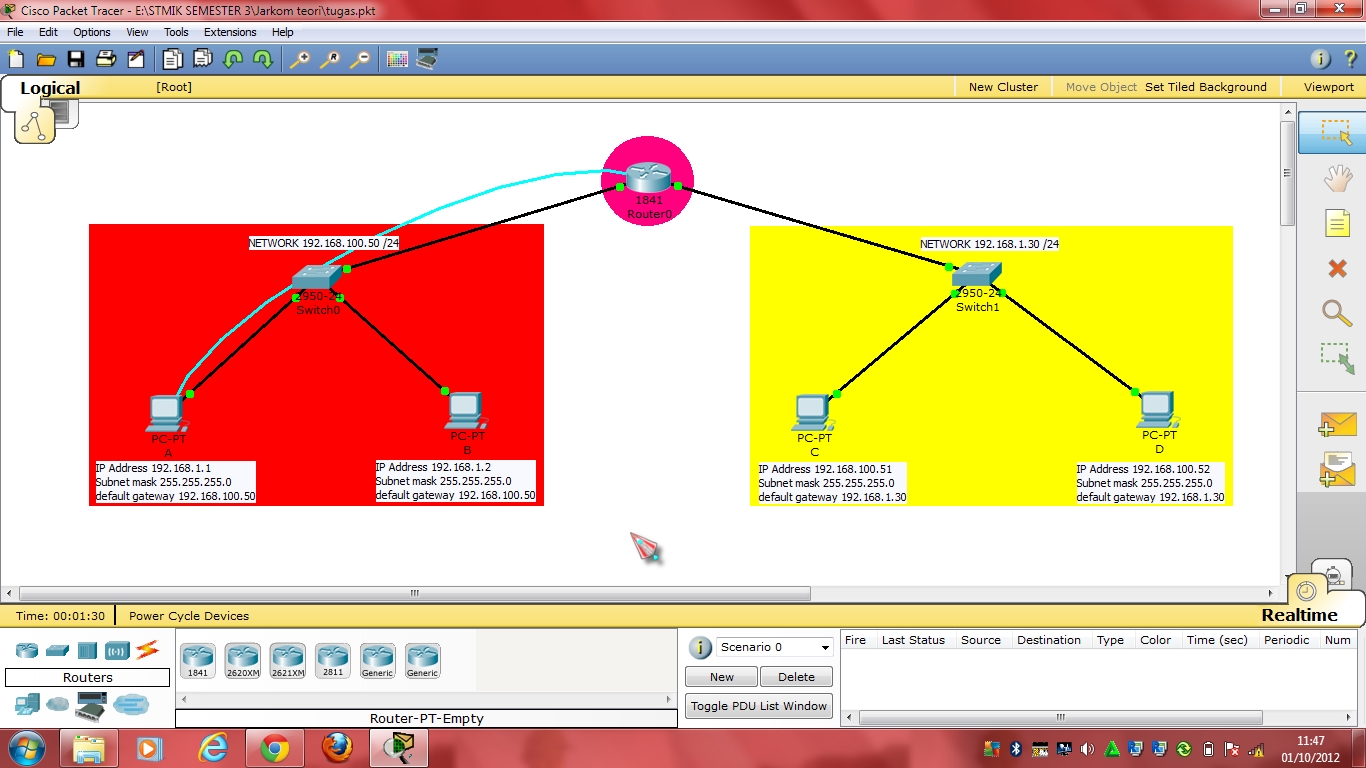Click Set Tiled Background
The image size is (1366, 768).
point(1206,87)
